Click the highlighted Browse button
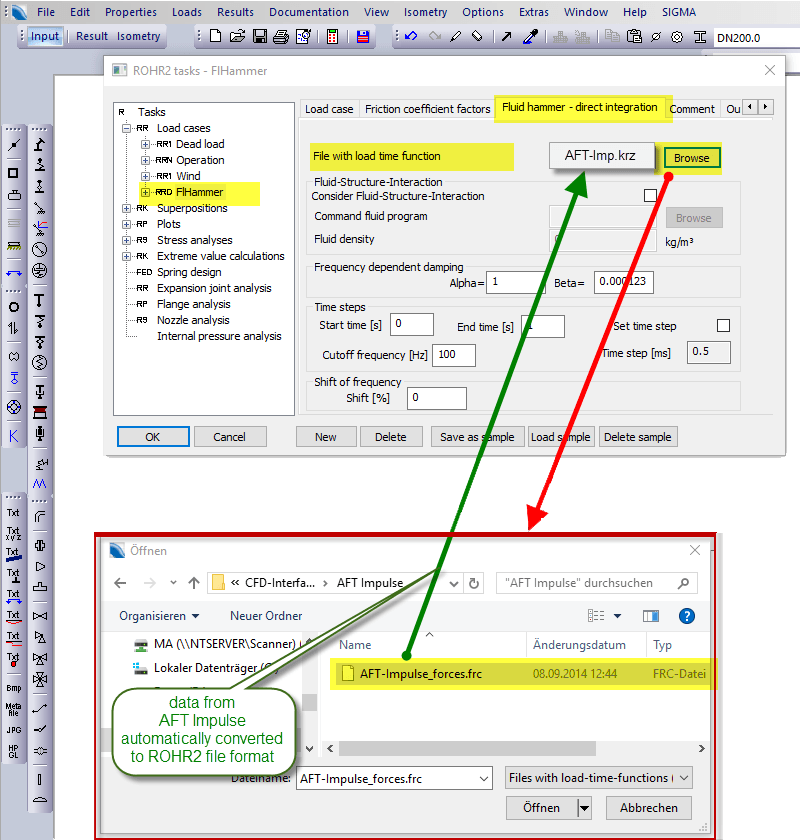This screenshot has width=800, height=840. pyautogui.click(x=691, y=158)
